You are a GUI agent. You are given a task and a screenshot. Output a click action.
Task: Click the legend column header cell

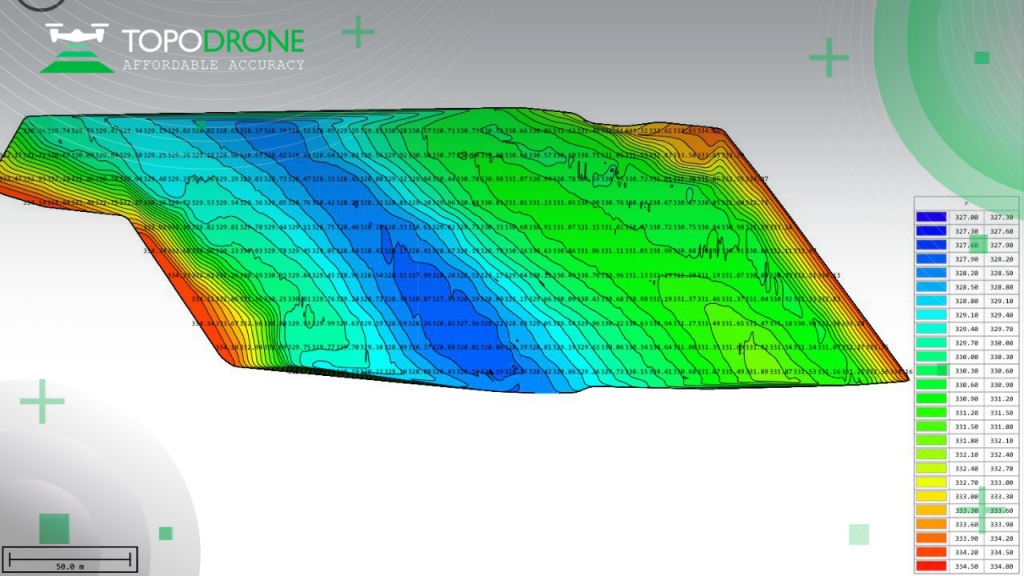[x=966, y=203]
